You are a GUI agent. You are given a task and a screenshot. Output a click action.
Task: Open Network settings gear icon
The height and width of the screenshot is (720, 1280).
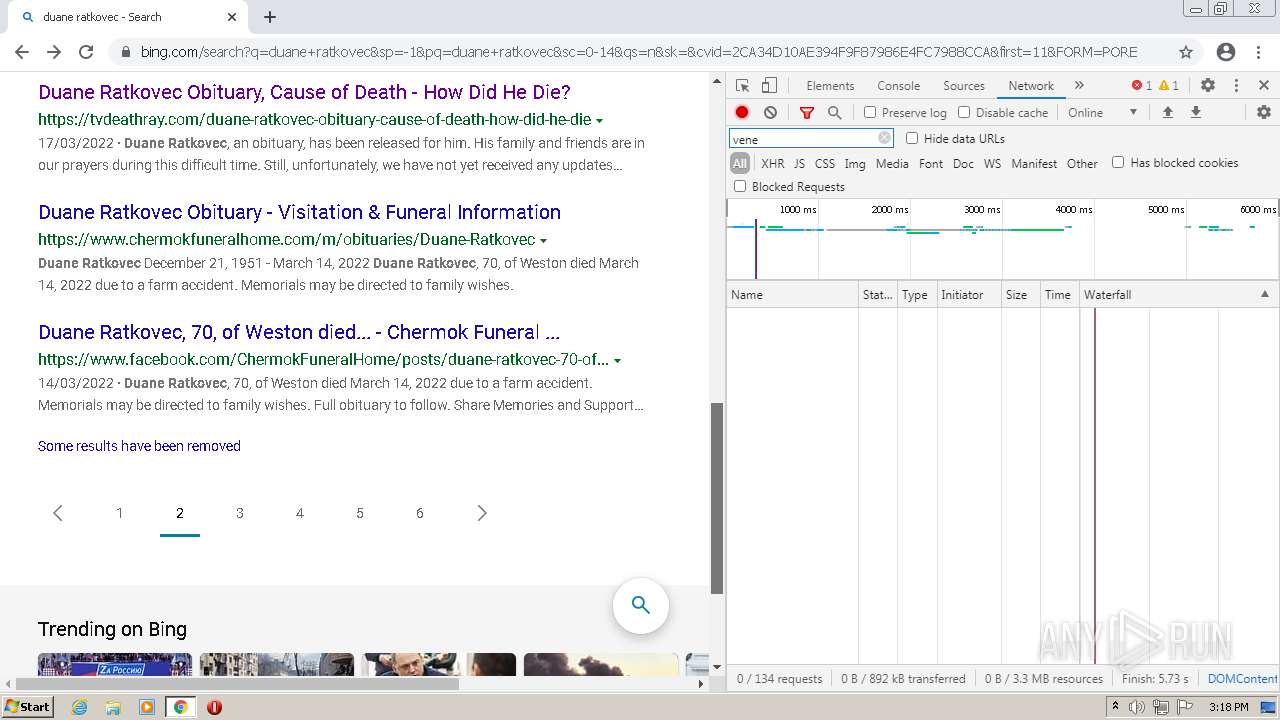point(1263,113)
